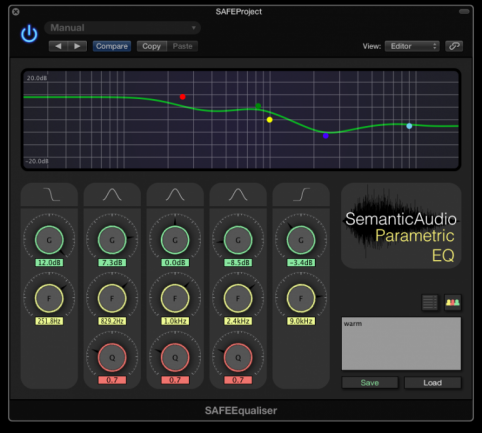Viewport: 482px width, 433px height.
Task: Click the 1.0kHz frequency value field
Action: (x=175, y=321)
